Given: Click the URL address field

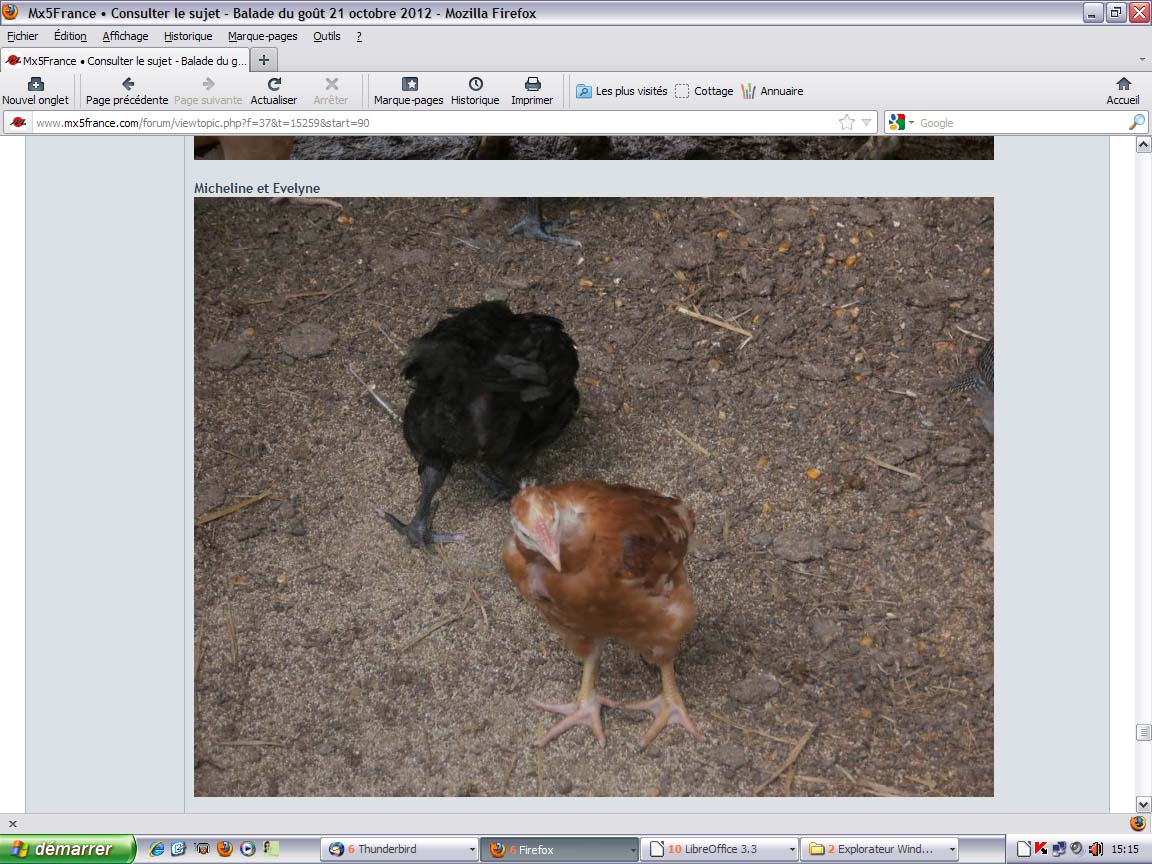Looking at the screenshot, I should click(433, 123).
